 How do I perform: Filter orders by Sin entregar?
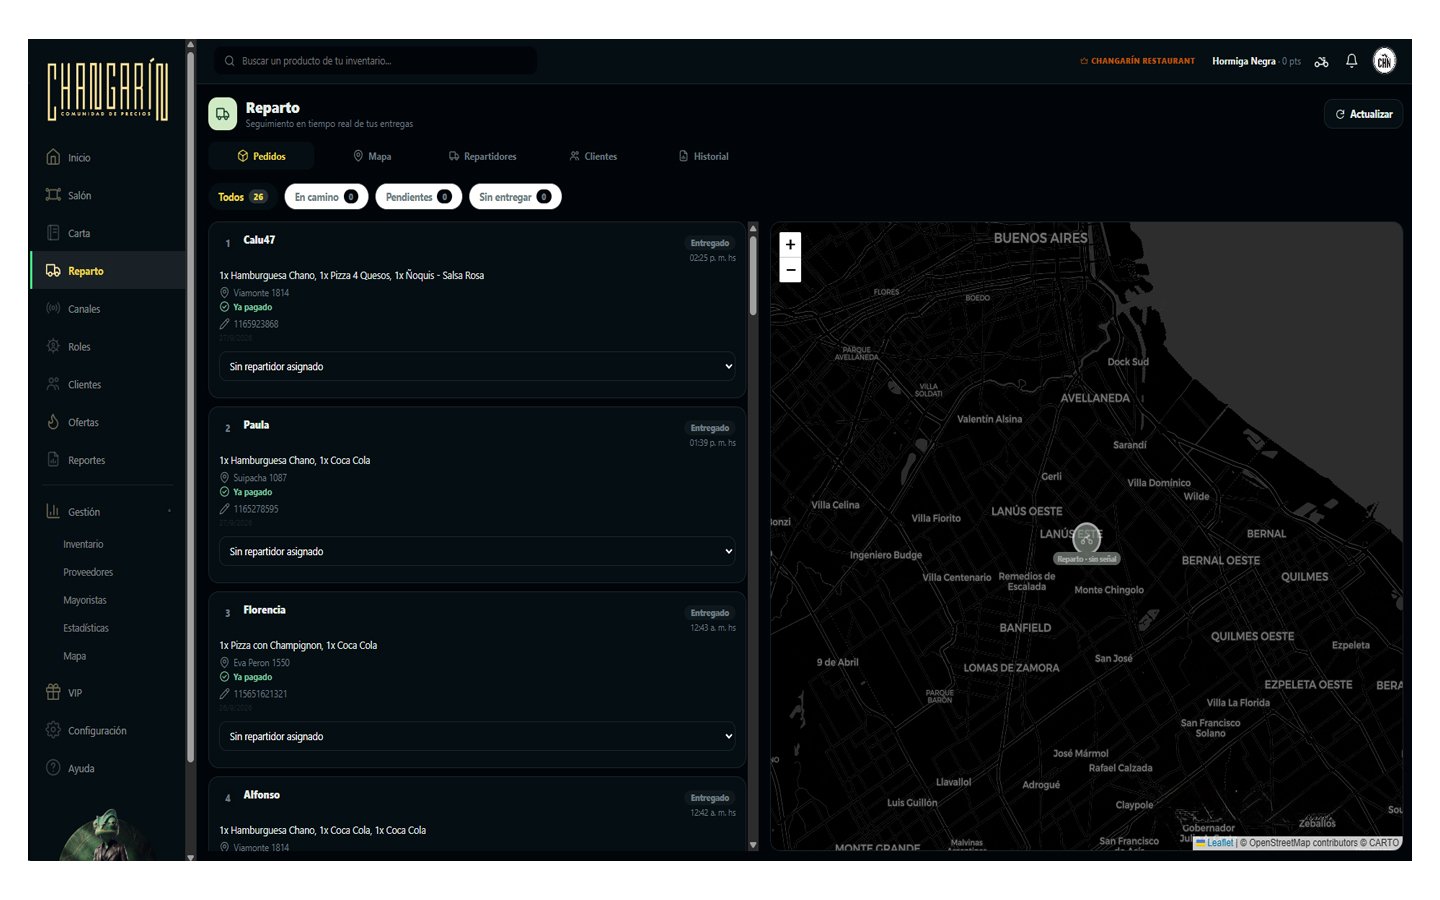[x=515, y=197]
